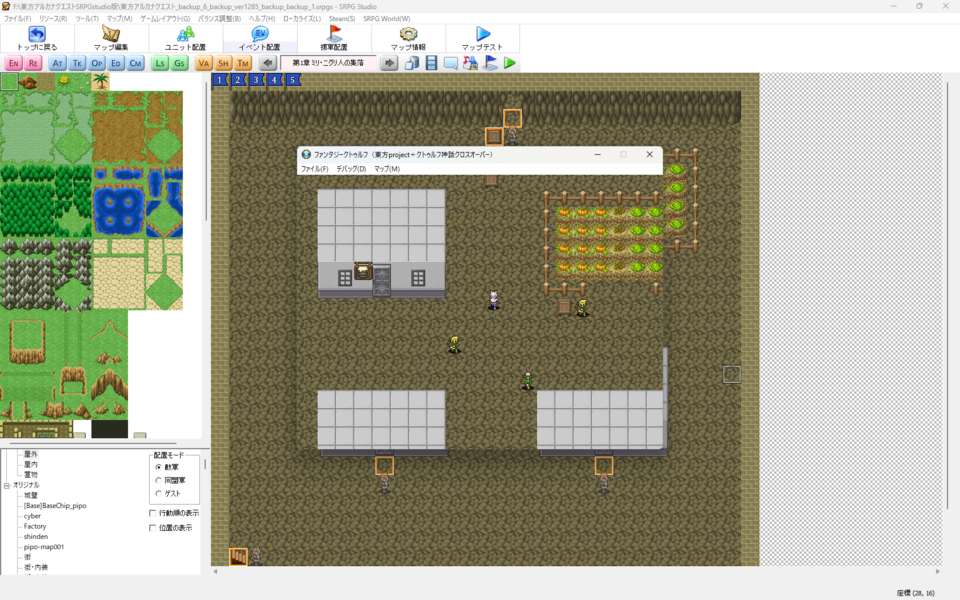This screenshot has width=960, height=600.
Task: Click the palm tree tile thumbnail
Action: coord(100,82)
